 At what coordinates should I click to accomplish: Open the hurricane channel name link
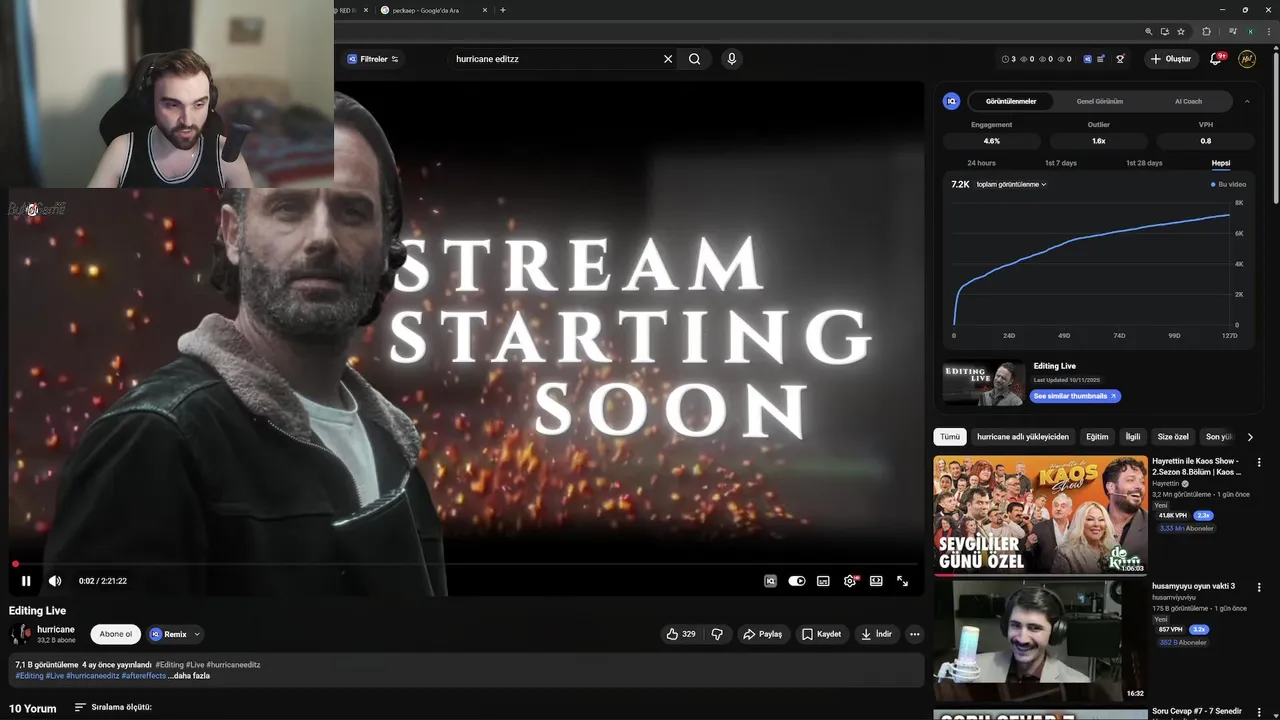[x=56, y=629]
